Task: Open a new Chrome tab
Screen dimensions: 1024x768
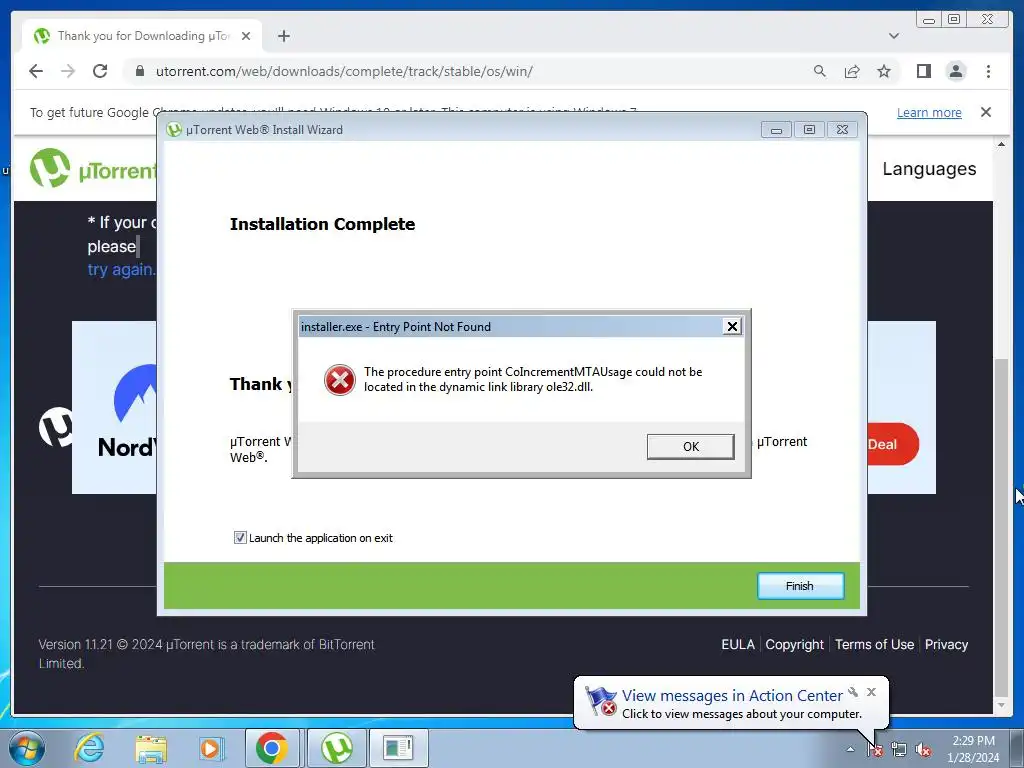Action: [x=283, y=36]
